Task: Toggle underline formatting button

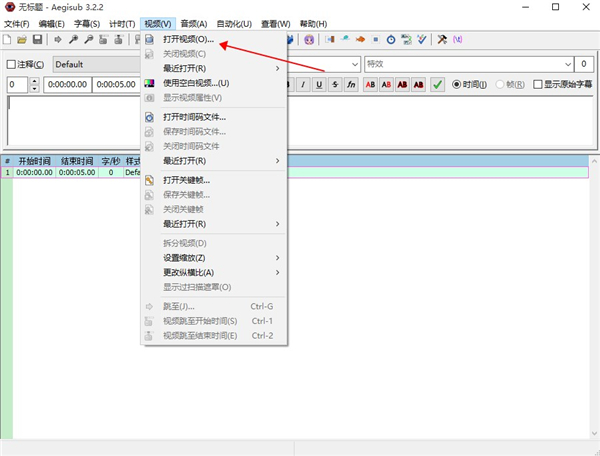Action: [x=319, y=84]
